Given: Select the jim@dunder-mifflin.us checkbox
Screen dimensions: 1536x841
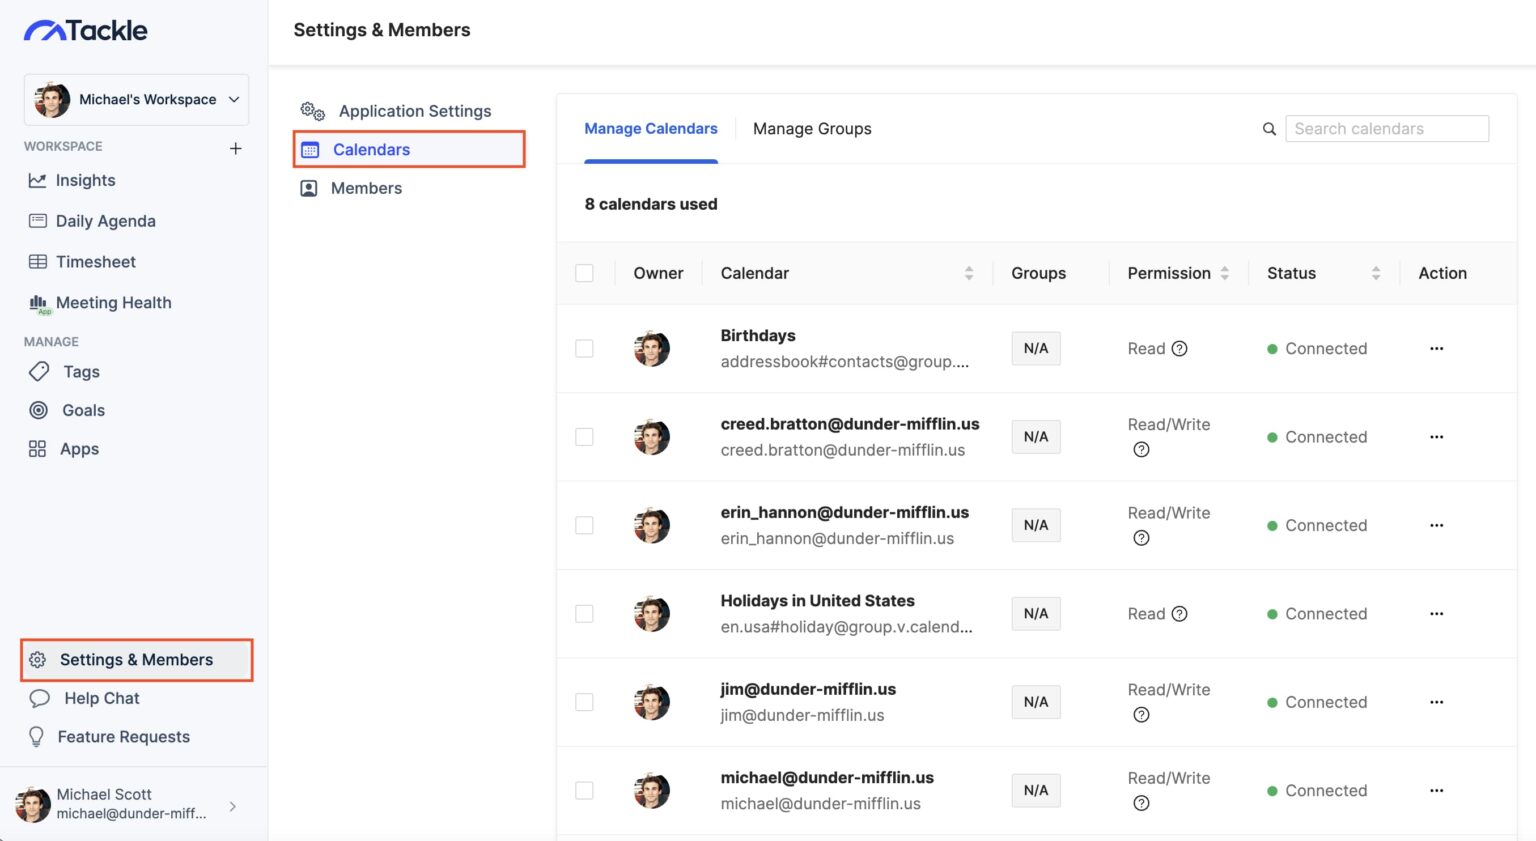Looking at the screenshot, I should click(x=585, y=702).
